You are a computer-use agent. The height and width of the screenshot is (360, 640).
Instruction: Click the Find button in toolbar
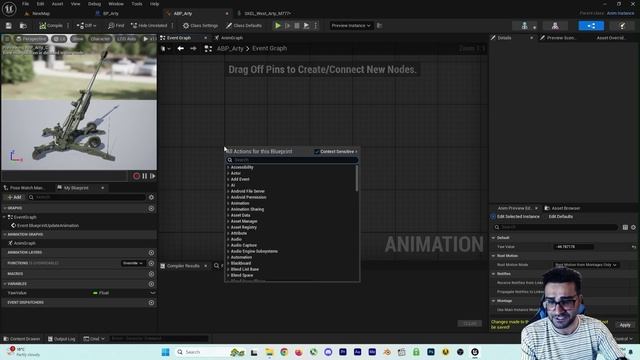116,26
